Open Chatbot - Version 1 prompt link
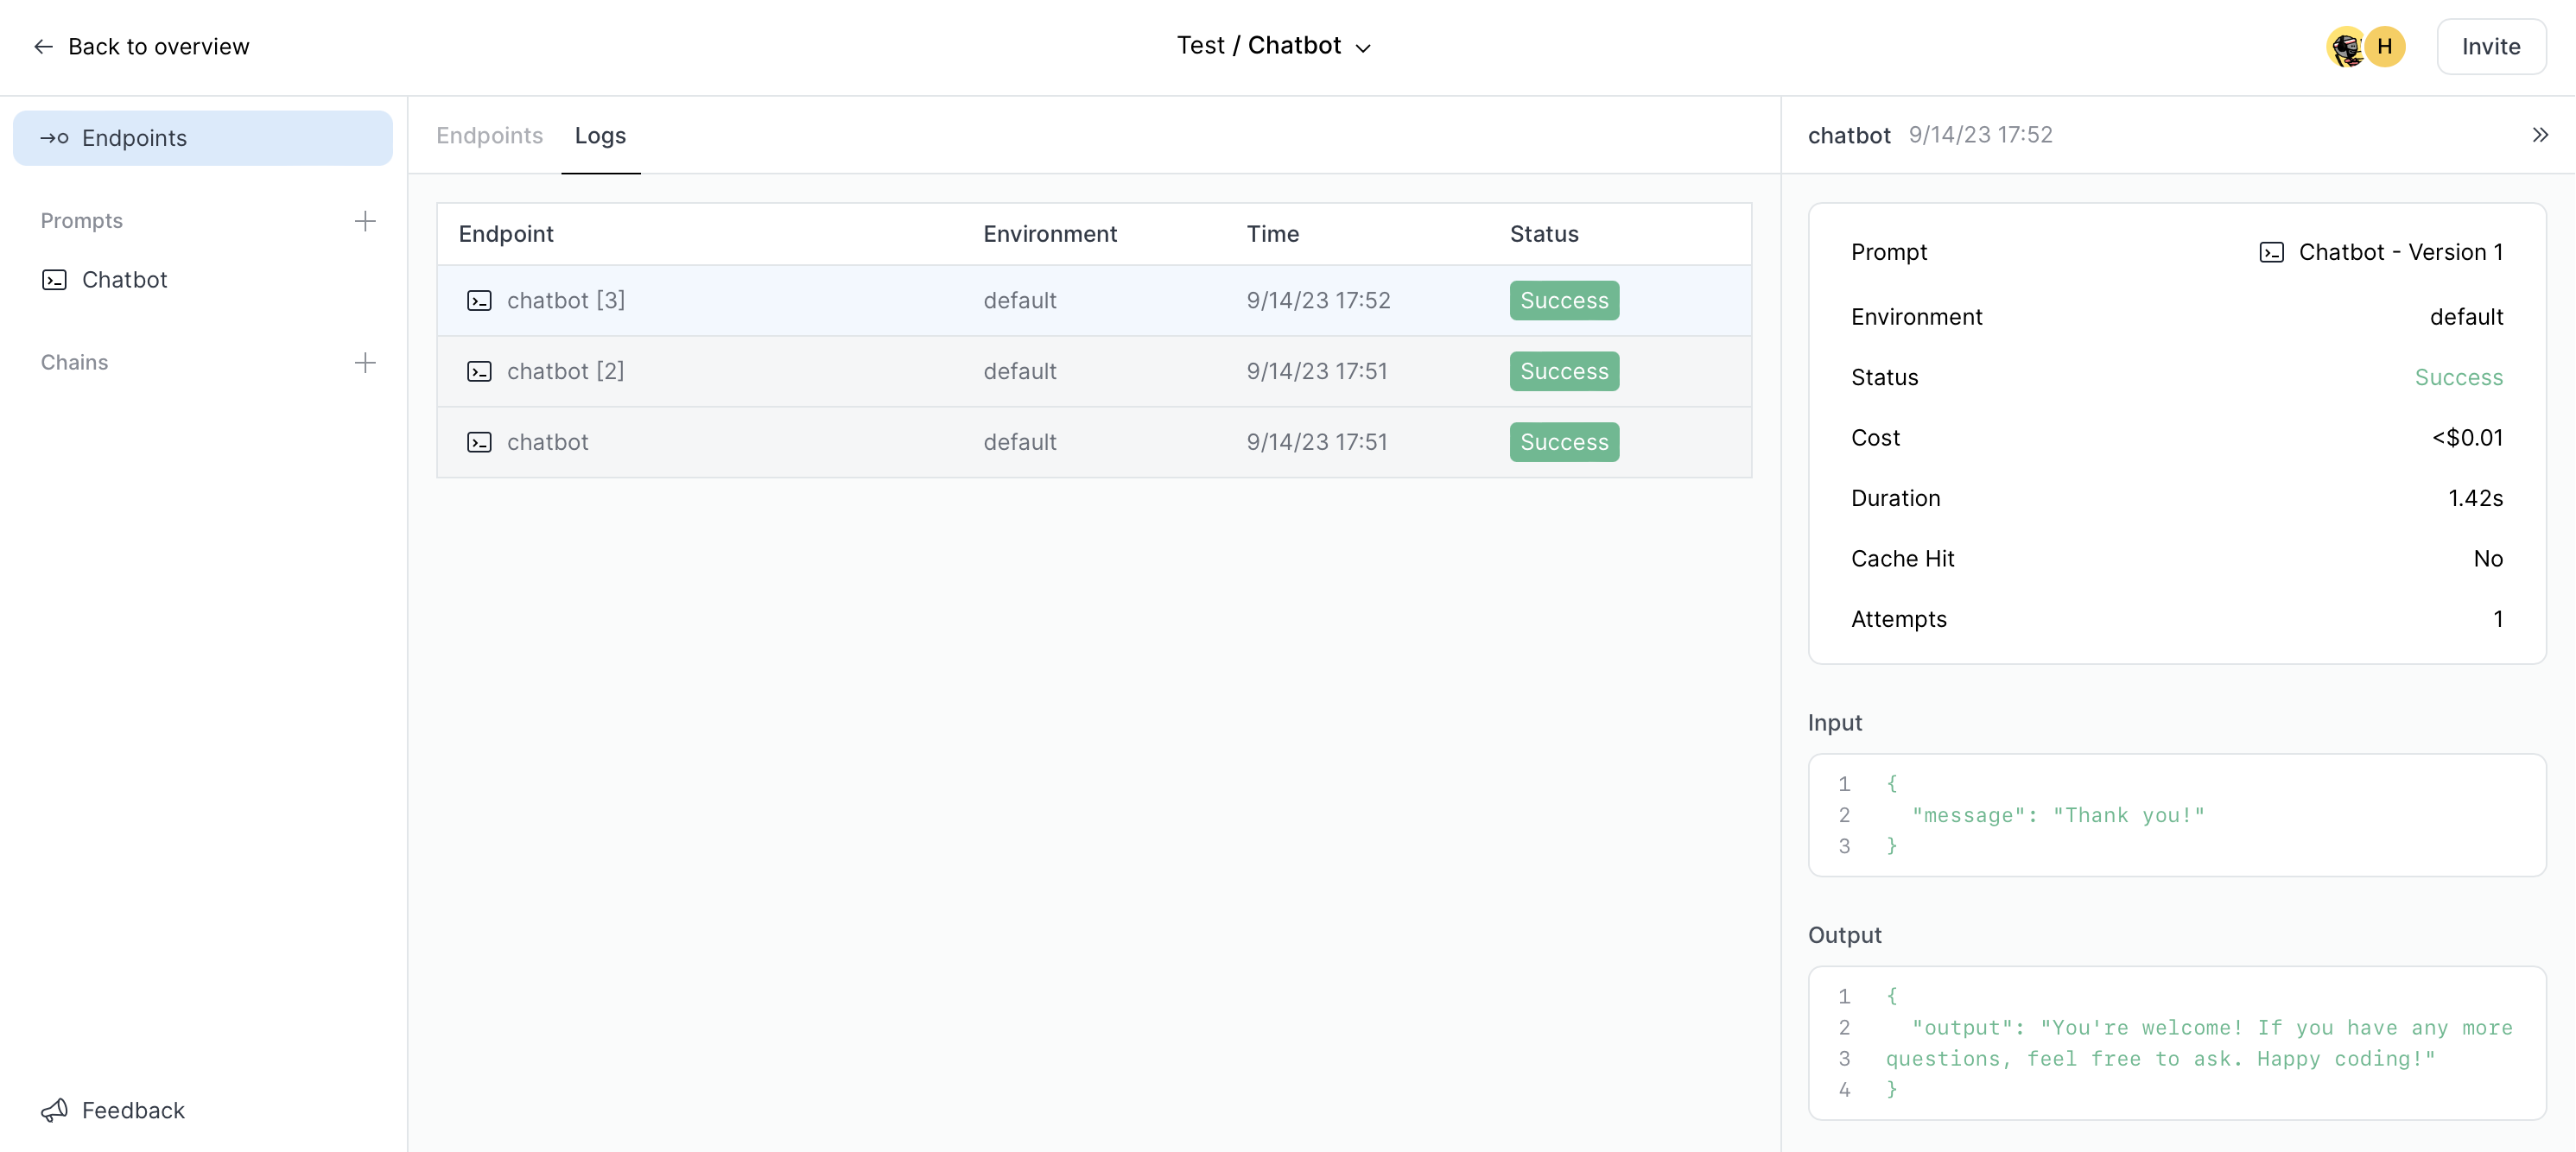 point(2399,252)
